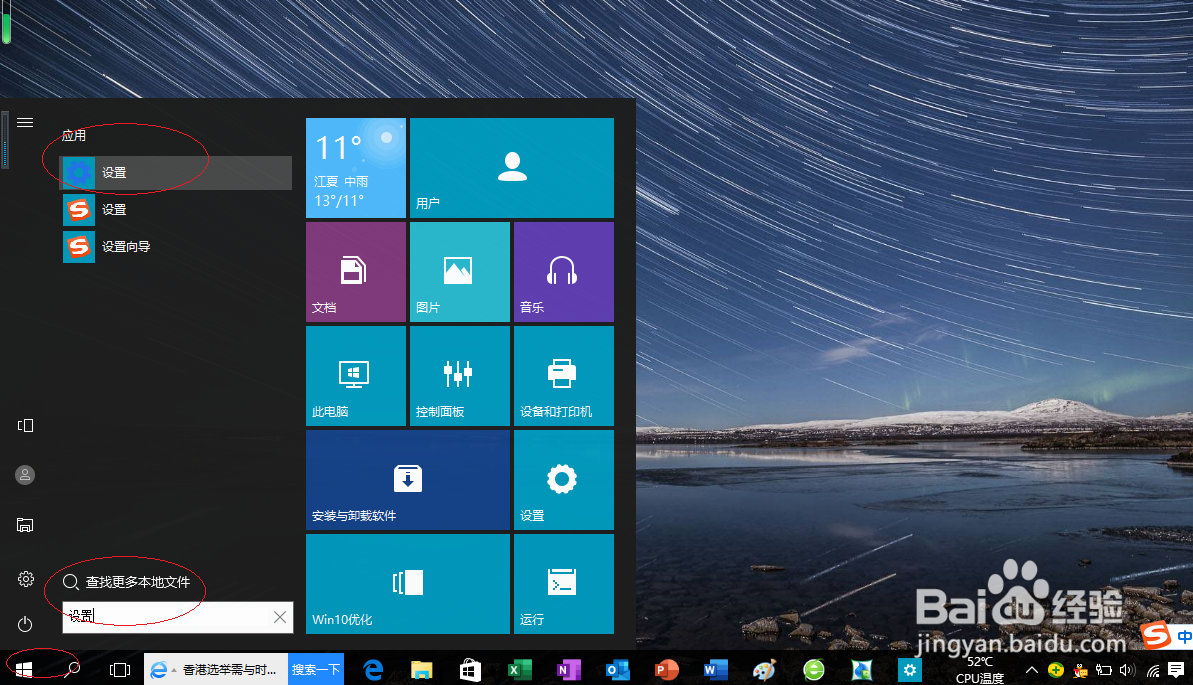Viewport: 1193px width, 685px height.
Task: Open the 此电脑 tile
Action: (x=355, y=376)
